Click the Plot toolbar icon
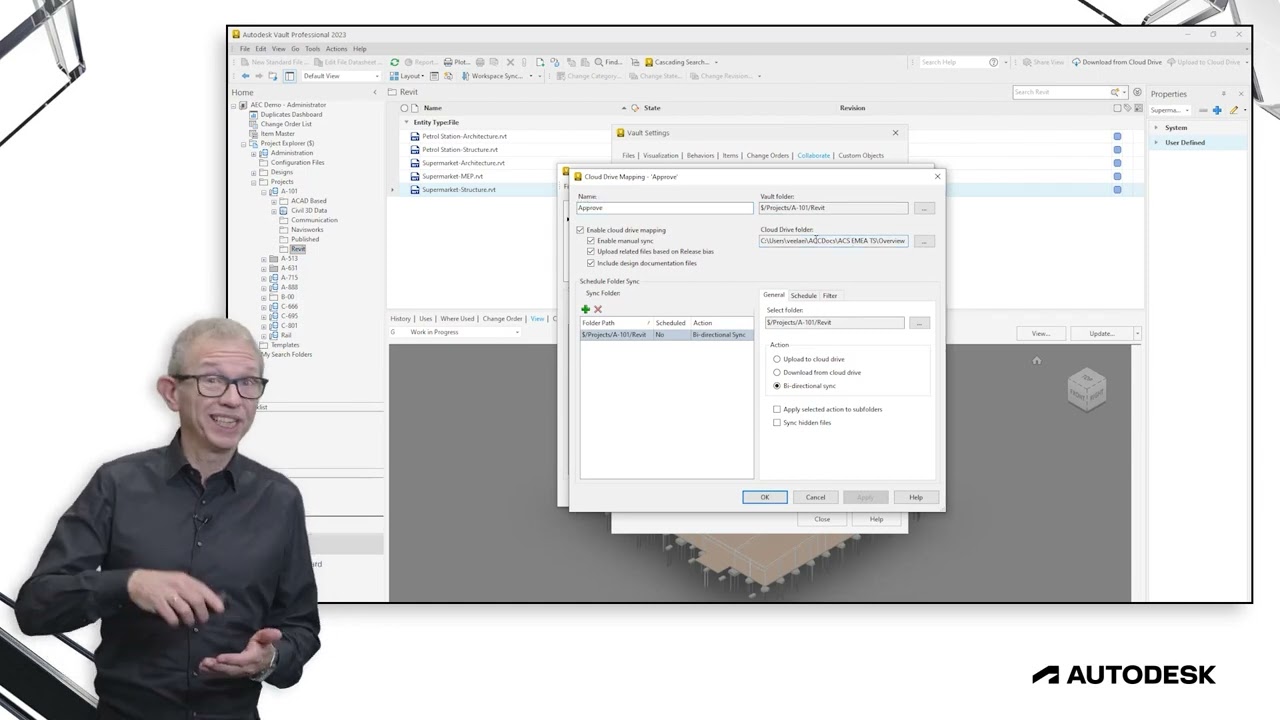 pos(456,61)
